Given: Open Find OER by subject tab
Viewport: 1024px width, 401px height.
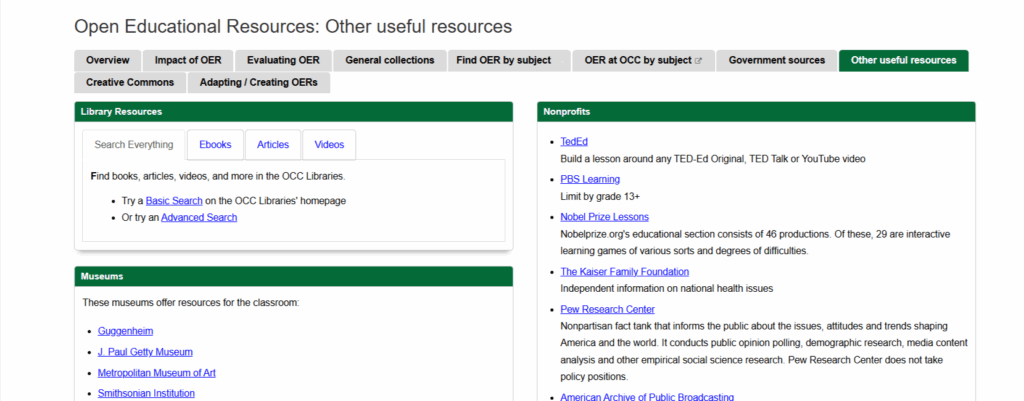Looking at the screenshot, I should (x=503, y=60).
